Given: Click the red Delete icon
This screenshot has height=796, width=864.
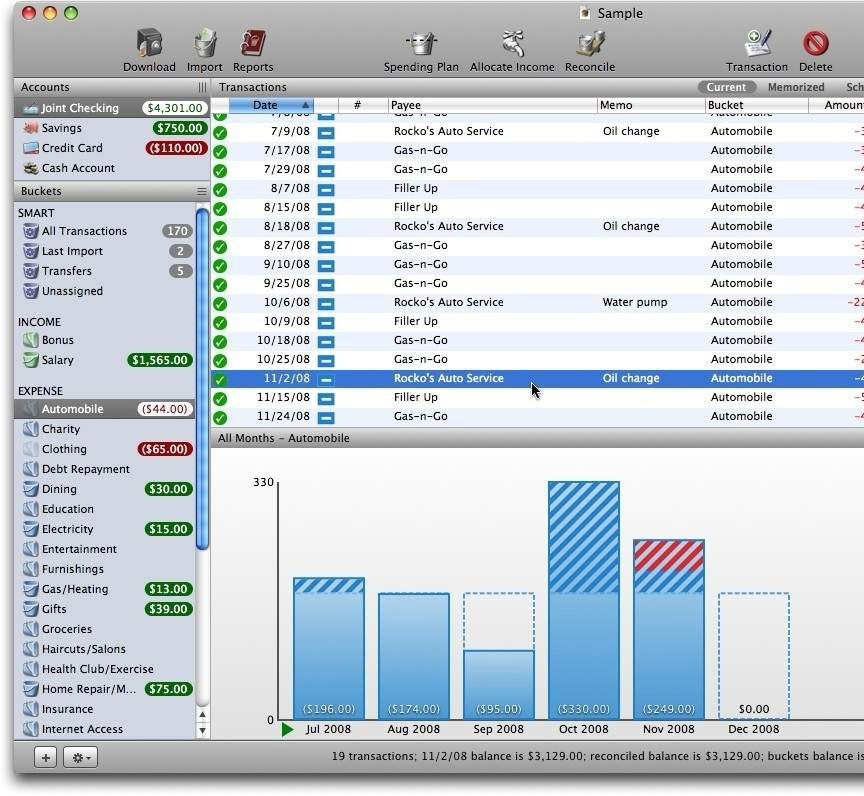Looking at the screenshot, I should (x=816, y=45).
